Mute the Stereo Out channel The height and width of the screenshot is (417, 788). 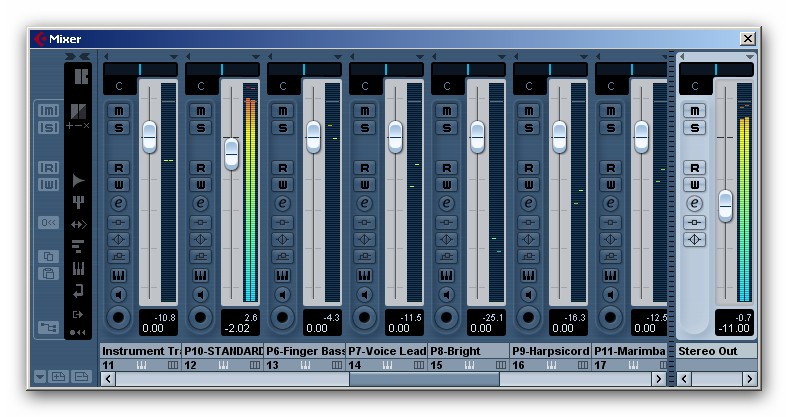pos(695,111)
